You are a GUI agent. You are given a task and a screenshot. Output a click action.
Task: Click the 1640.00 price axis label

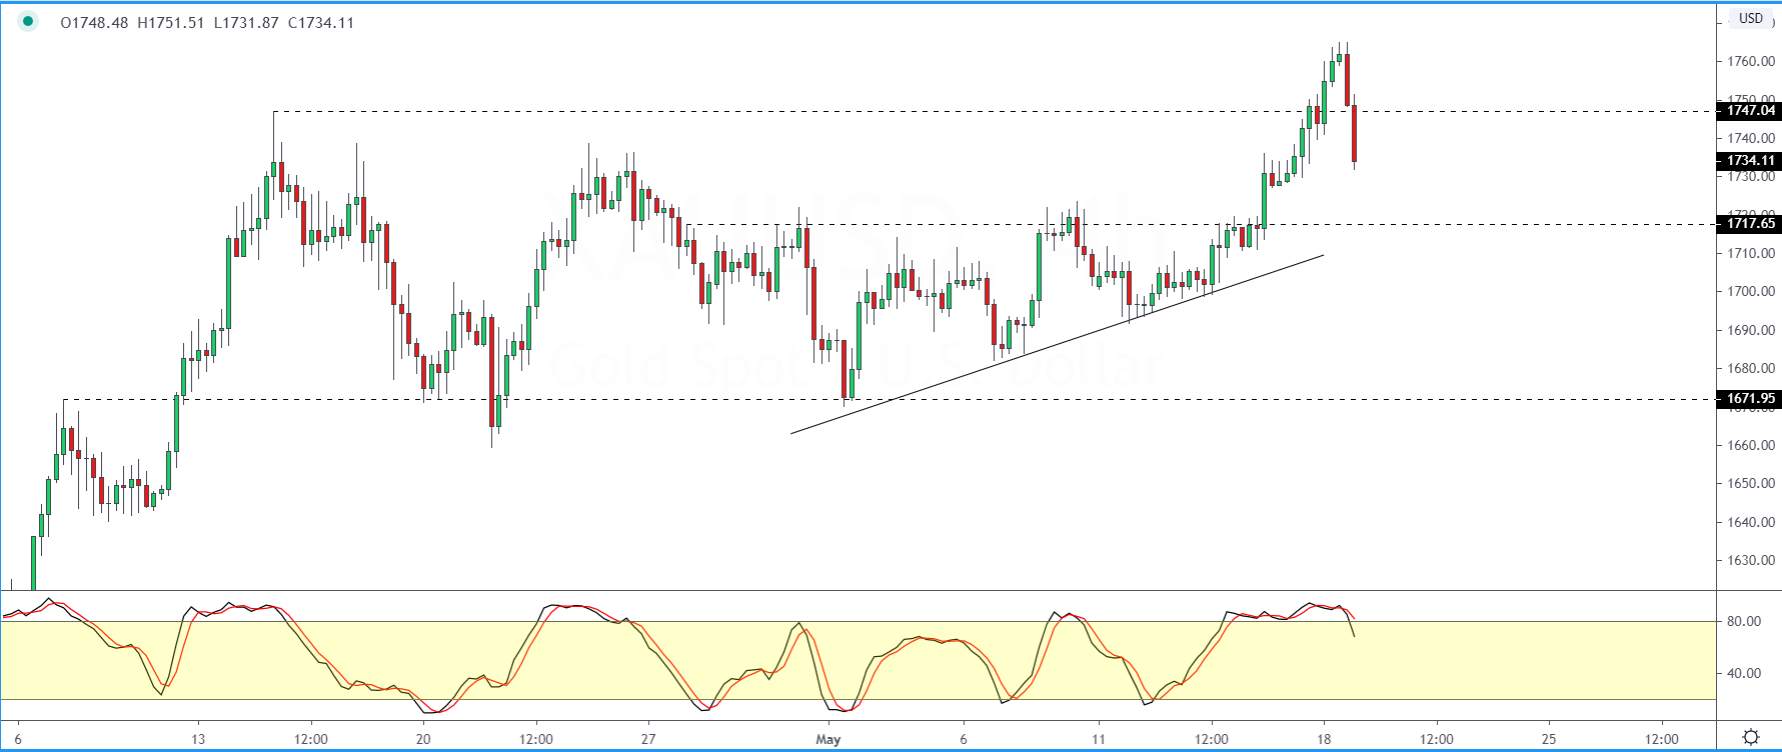[1751, 523]
